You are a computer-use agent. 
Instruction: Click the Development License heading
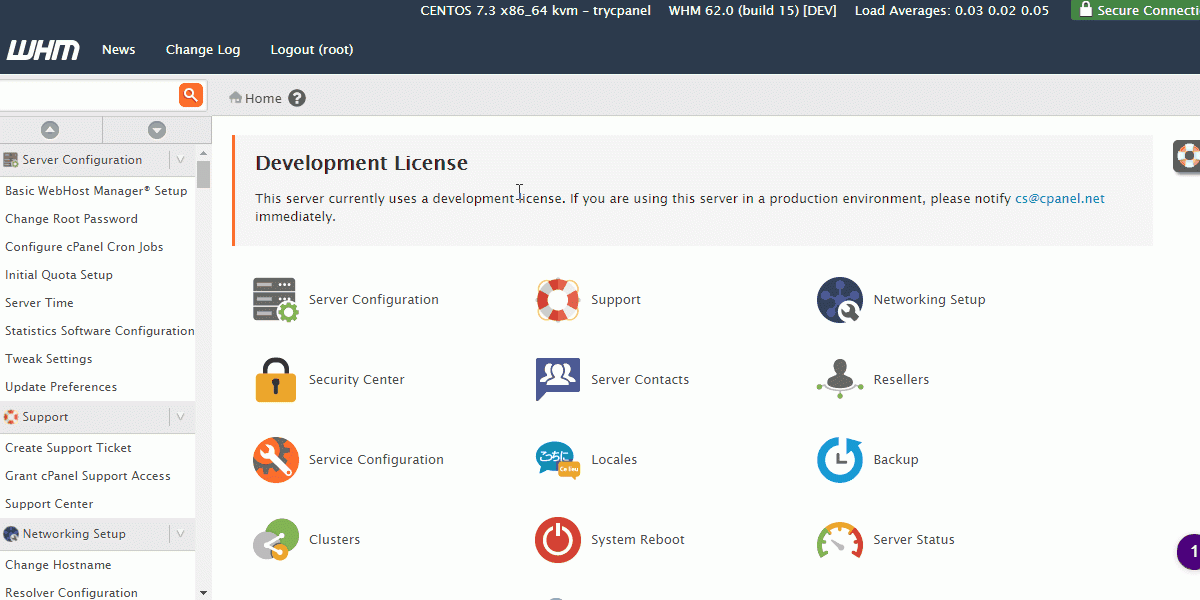click(361, 163)
